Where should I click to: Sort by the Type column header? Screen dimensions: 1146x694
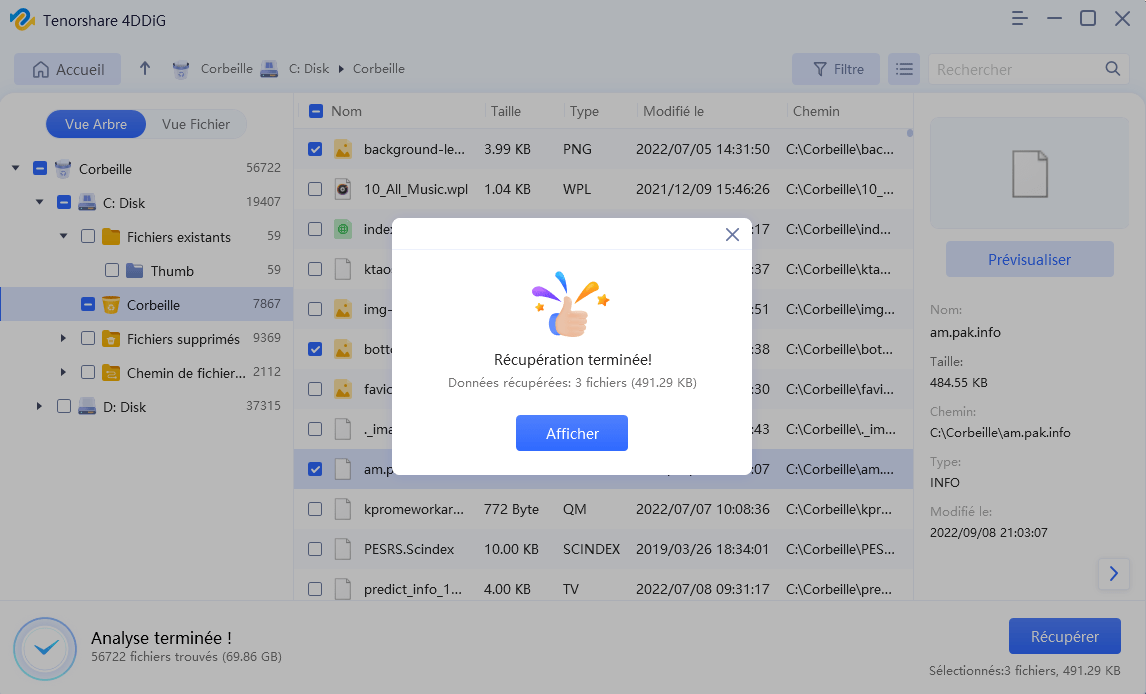click(x=584, y=111)
